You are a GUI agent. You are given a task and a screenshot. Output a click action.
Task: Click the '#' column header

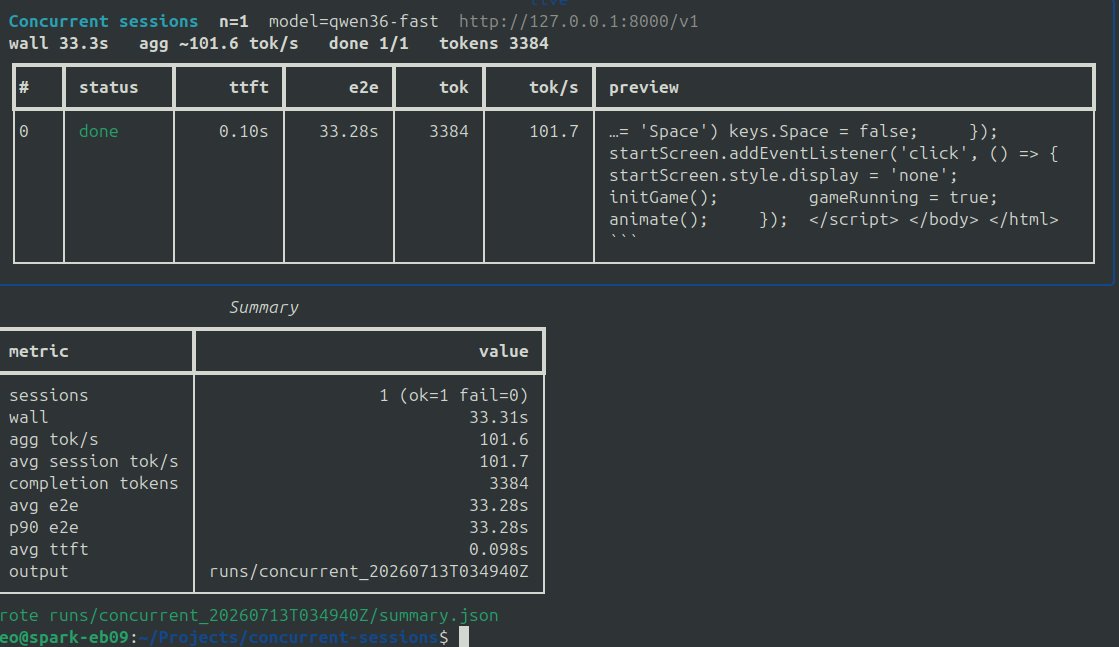[x=24, y=87]
